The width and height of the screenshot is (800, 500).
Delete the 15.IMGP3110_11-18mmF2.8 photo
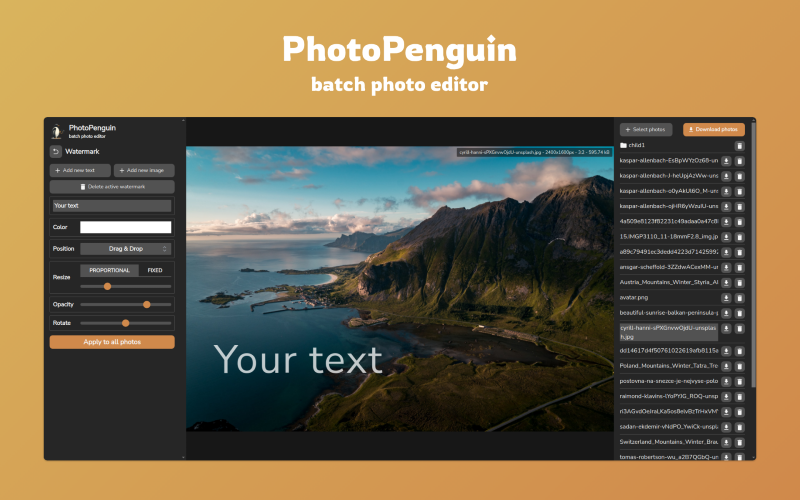pyautogui.click(x=739, y=237)
